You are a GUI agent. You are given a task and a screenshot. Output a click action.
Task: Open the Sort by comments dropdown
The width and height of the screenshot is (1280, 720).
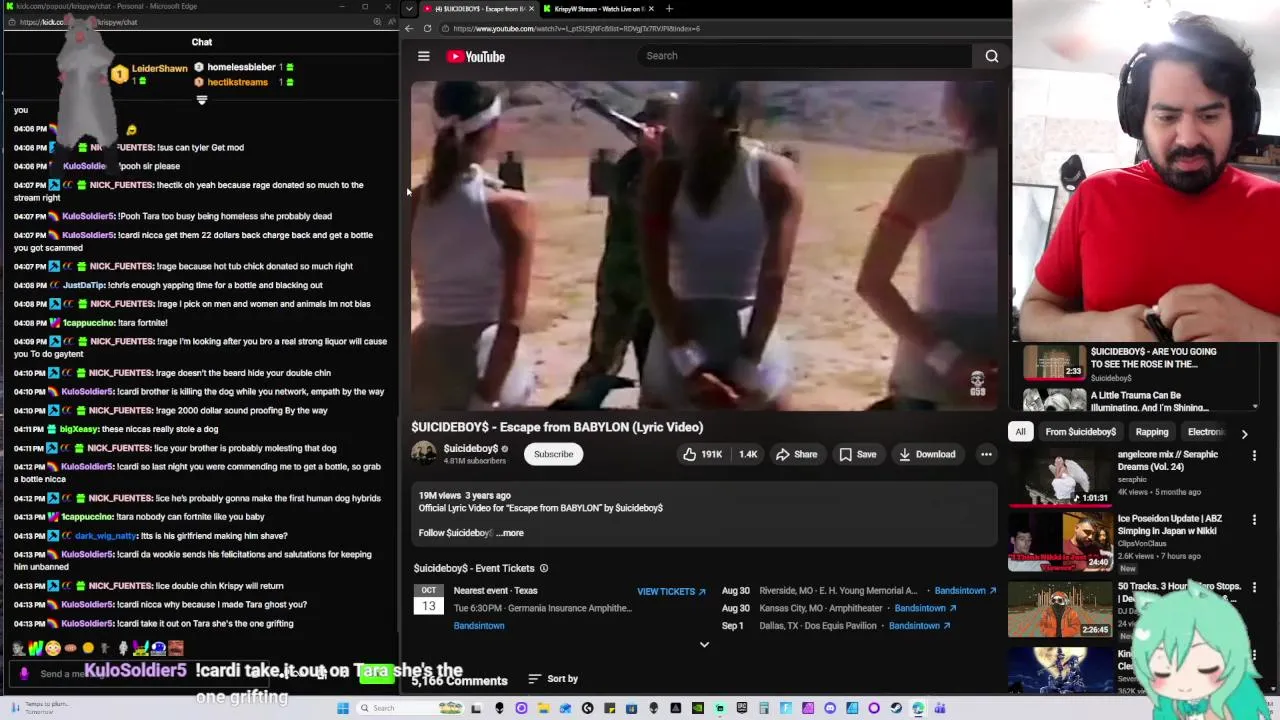(x=553, y=679)
